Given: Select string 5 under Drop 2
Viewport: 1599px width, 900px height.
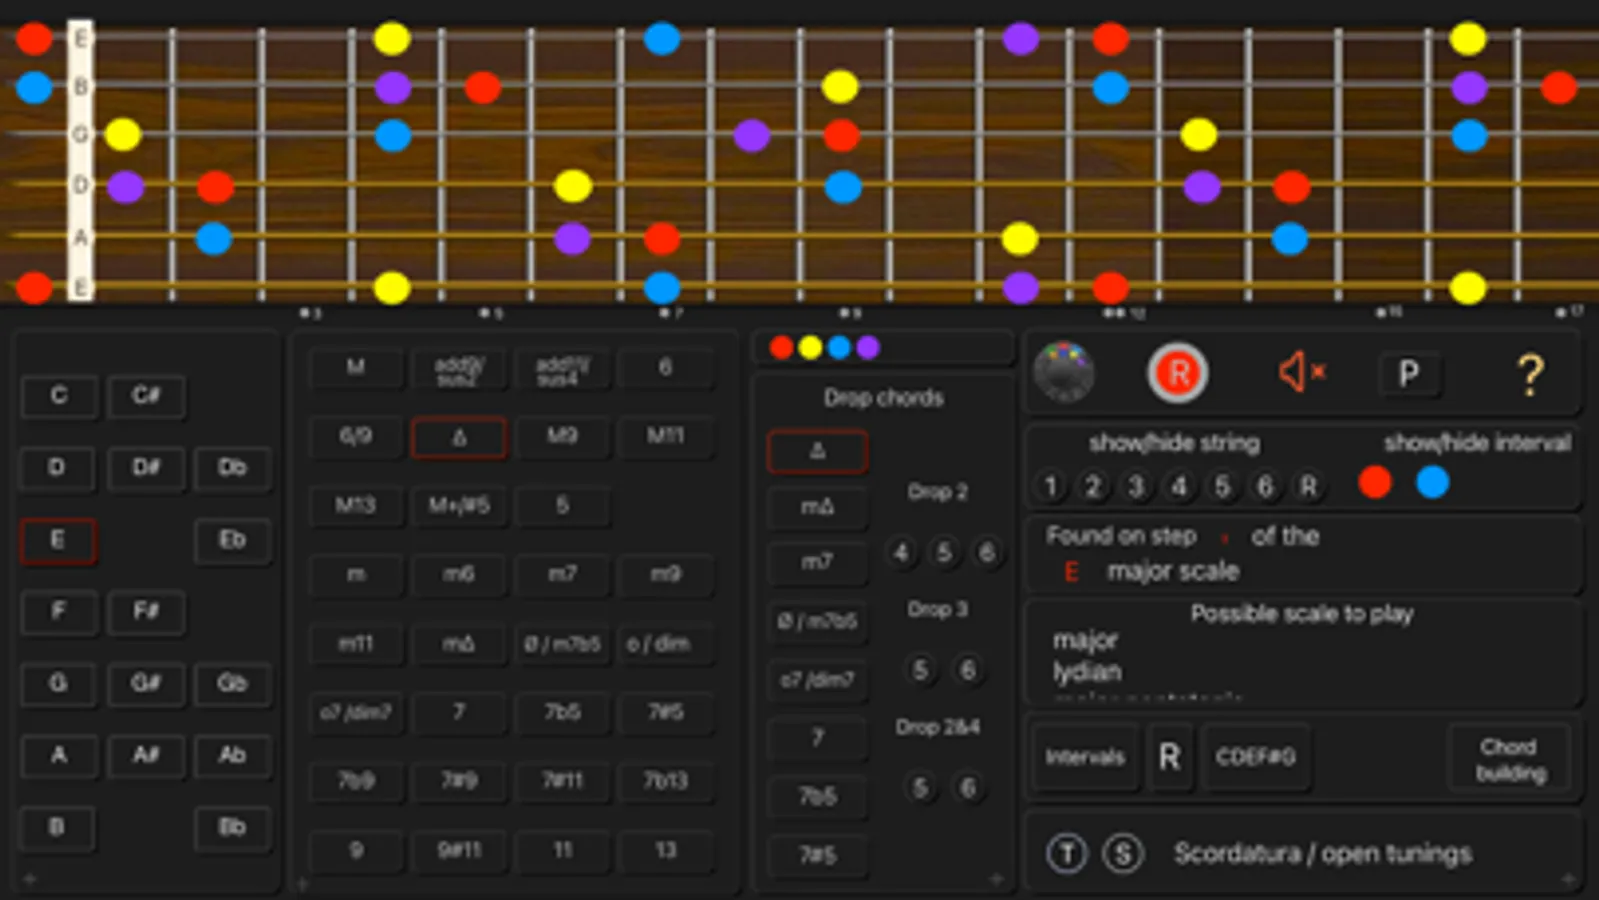Looking at the screenshot, I should coord(944,552).
